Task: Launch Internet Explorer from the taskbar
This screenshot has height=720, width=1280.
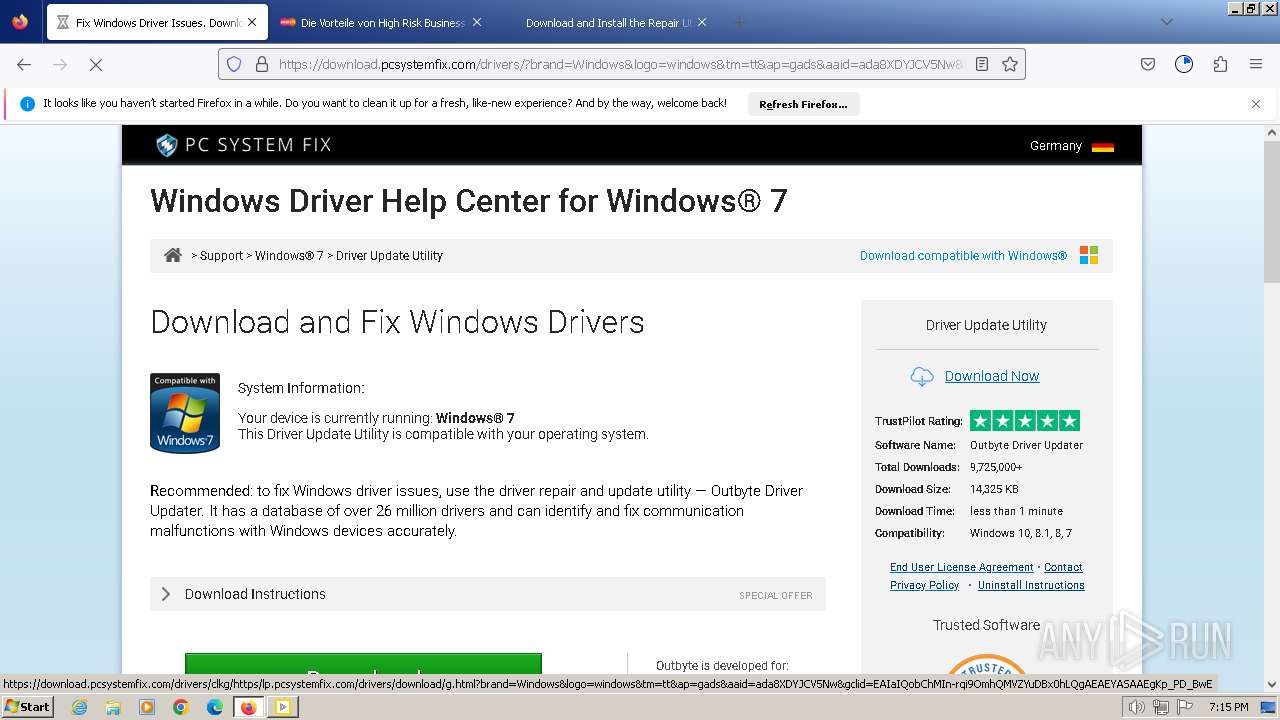Action: pyautogui.click(x=79, y=707)
